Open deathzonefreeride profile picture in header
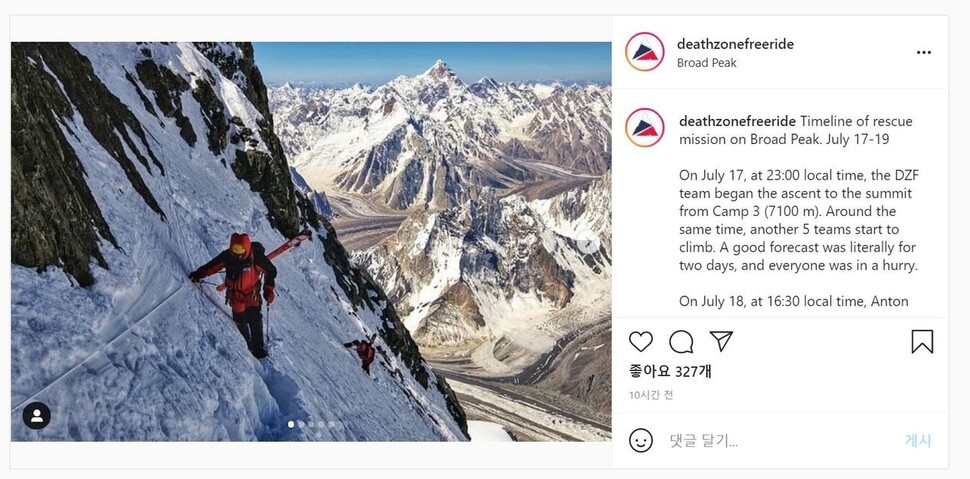The width and height of the screenshot is (970, 479). [645, 52]
